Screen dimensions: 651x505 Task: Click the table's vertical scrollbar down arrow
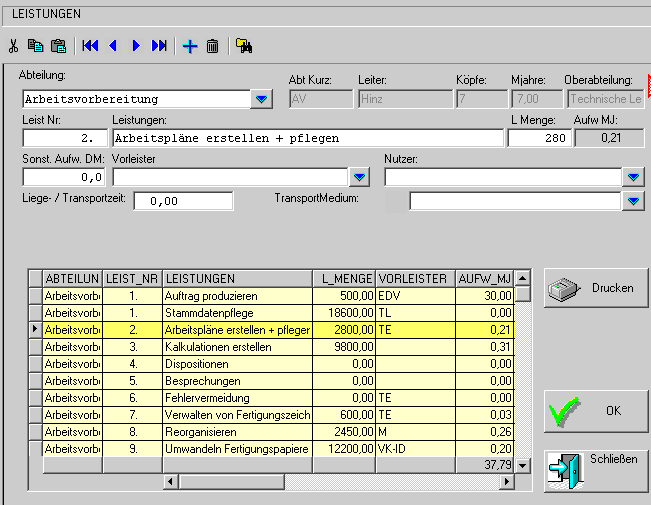[x=523, y=466]
